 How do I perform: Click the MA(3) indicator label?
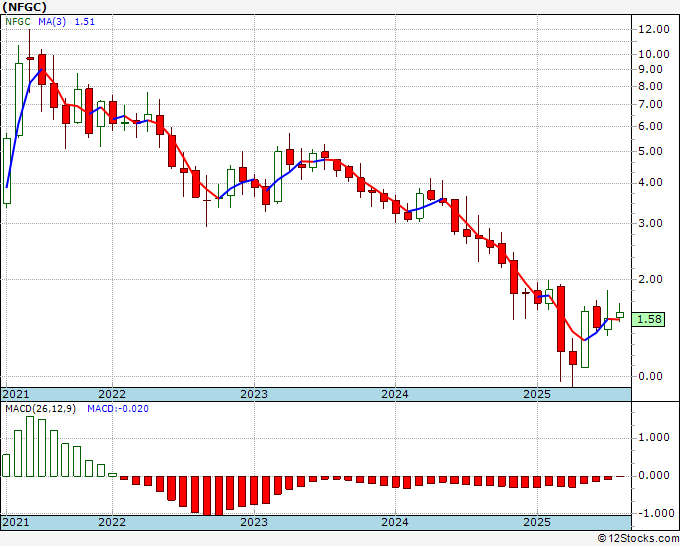pyautogui.click(x=52, y=22)
